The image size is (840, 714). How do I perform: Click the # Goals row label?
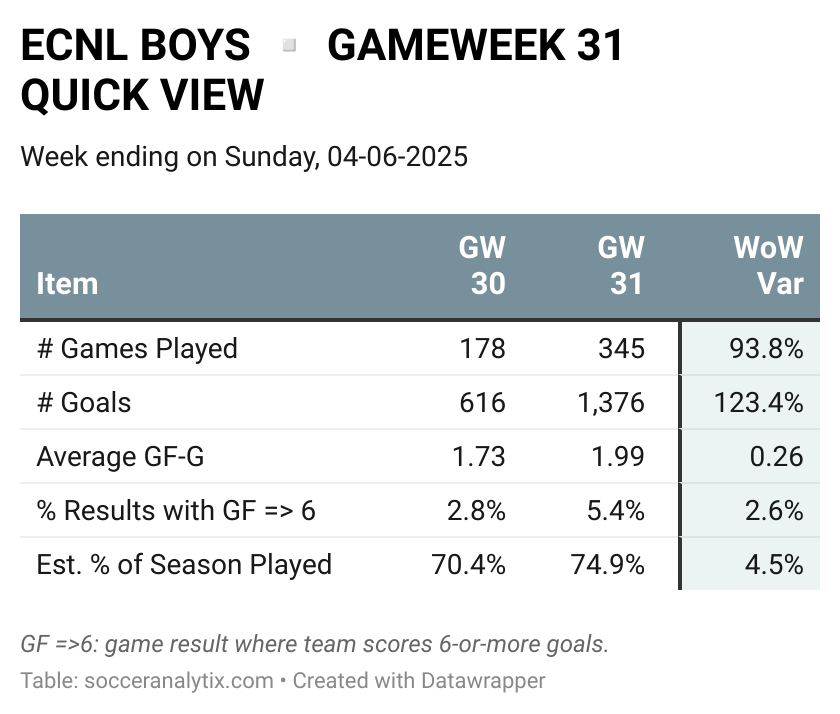point(84,402)
